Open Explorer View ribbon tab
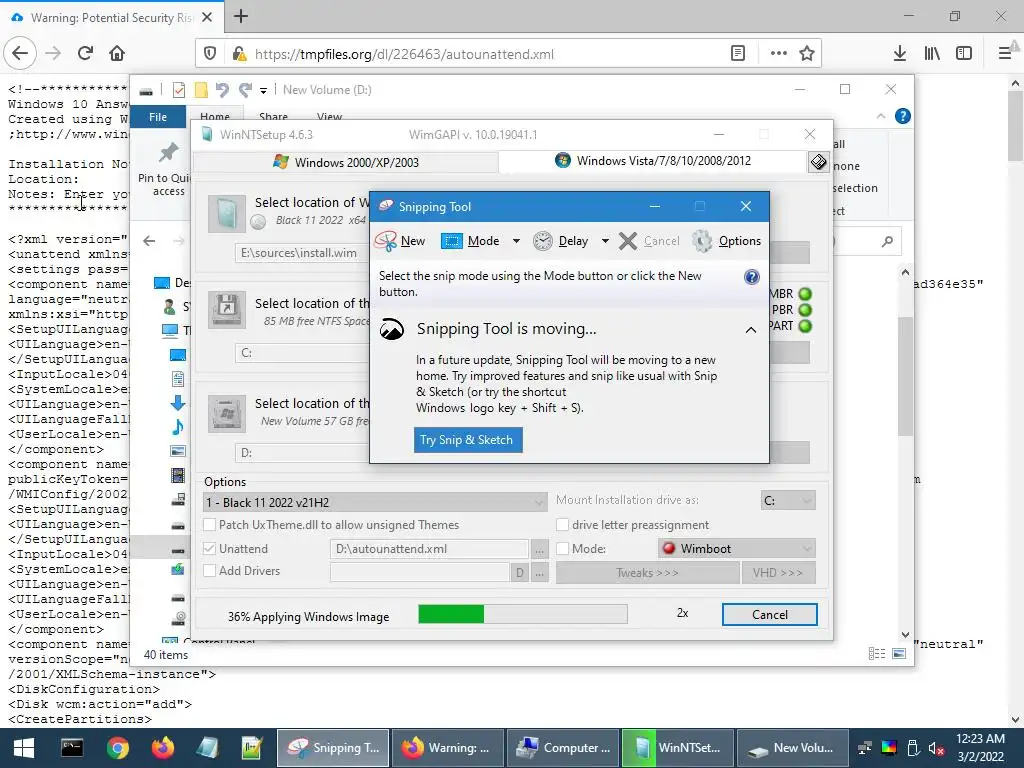This screenshot has width=1024, height=768. tap(329, 116)
